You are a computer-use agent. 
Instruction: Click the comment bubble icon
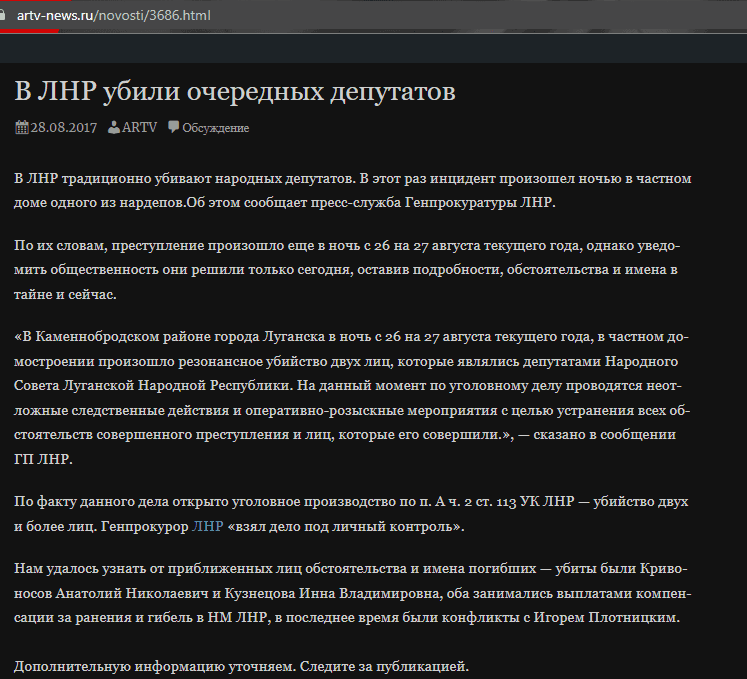click(174, 127)
